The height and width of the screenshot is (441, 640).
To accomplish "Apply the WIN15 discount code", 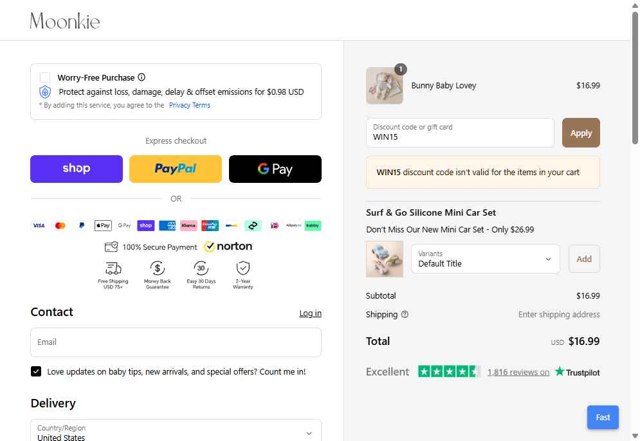I will coord(581,133).
